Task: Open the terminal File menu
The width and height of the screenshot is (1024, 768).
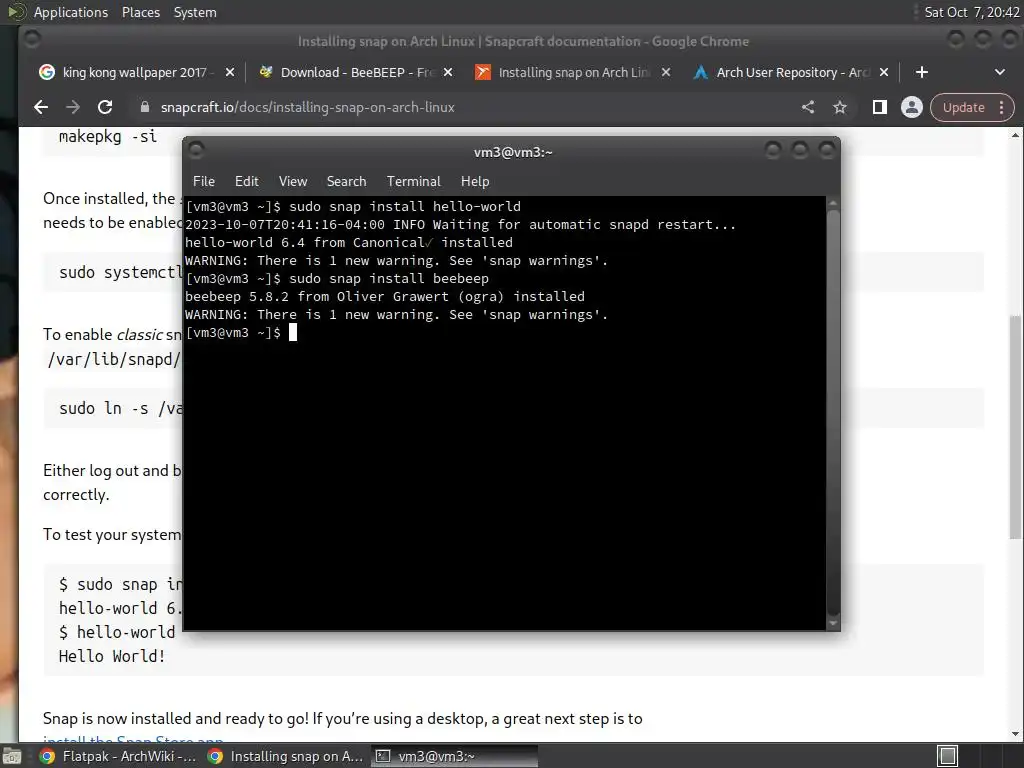Action: tap(204, 182)
